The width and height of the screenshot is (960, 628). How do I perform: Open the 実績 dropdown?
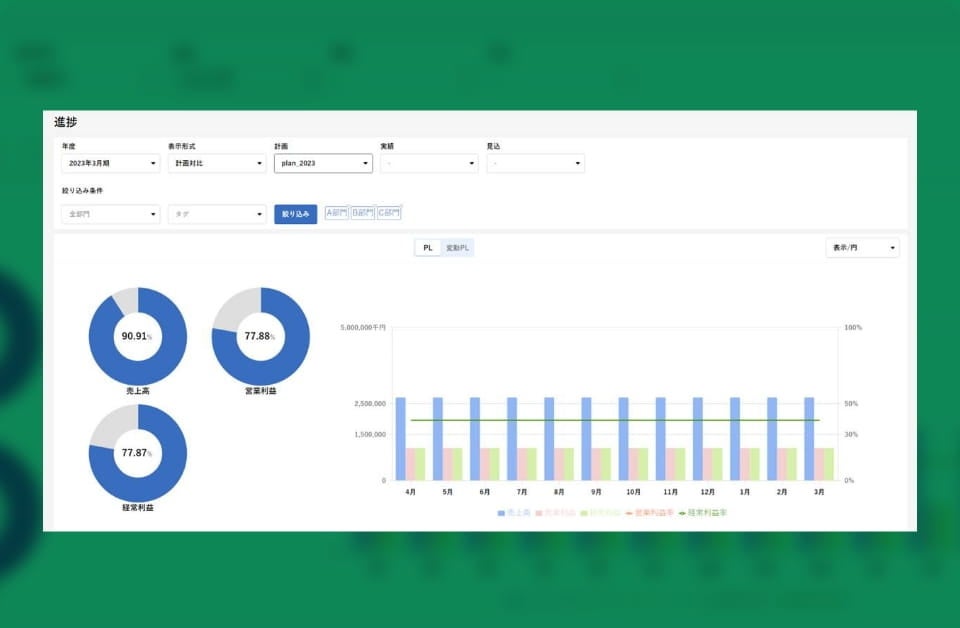(429, 163)
